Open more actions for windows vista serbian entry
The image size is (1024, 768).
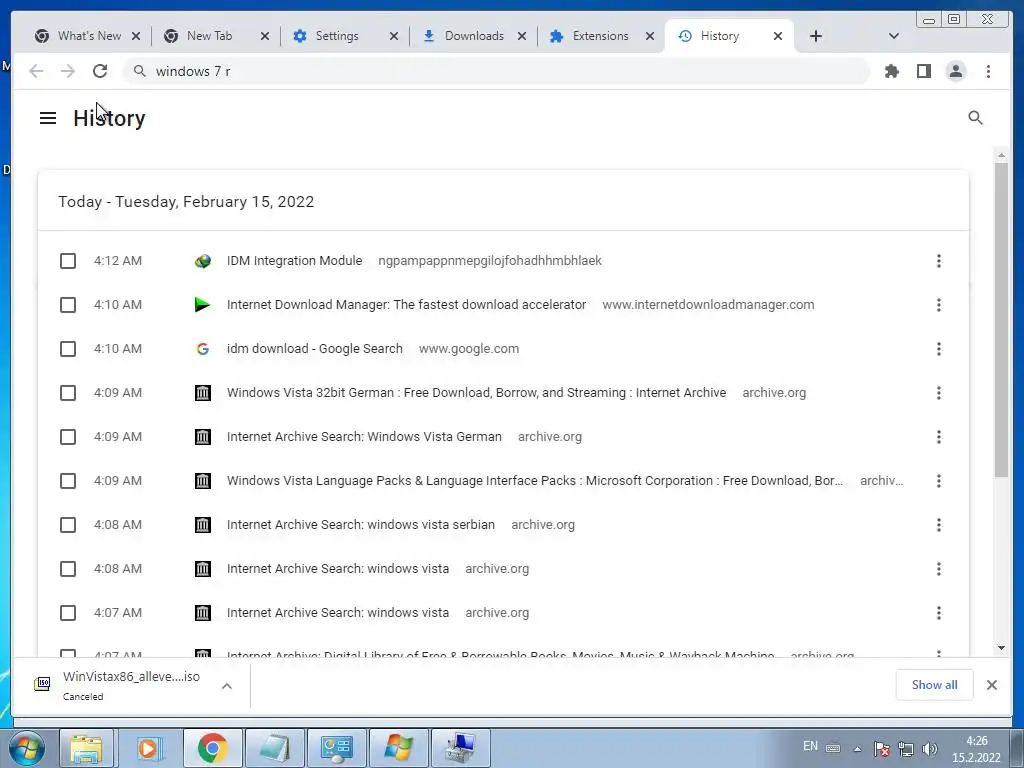click(x=938, y=525)
